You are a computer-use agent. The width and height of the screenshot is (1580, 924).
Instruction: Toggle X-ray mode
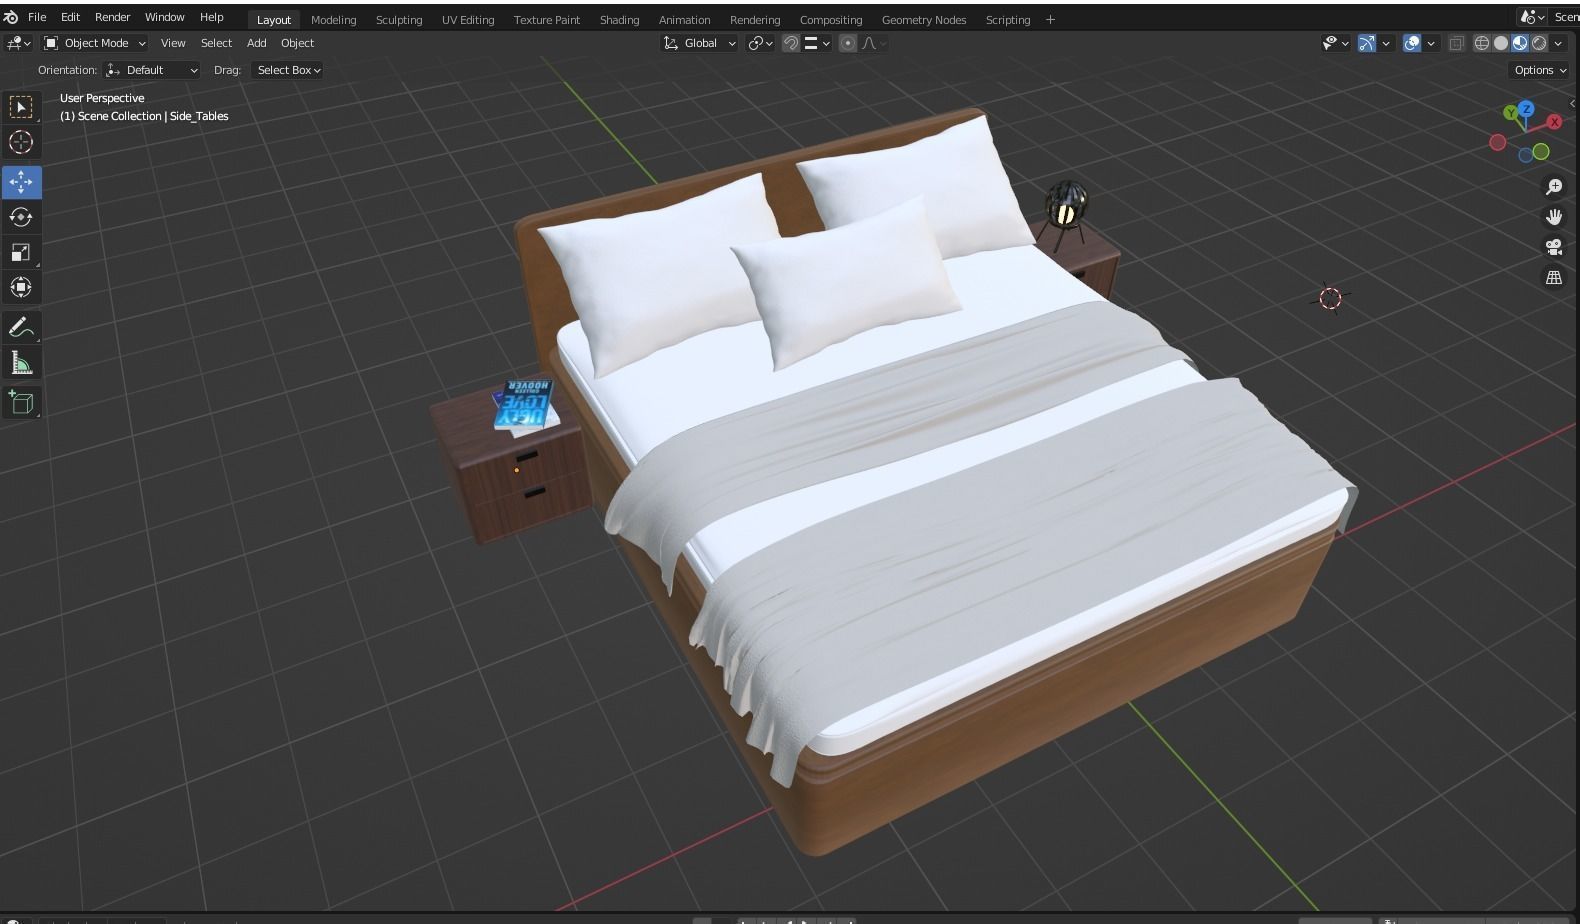click(x=1457, y=43)
